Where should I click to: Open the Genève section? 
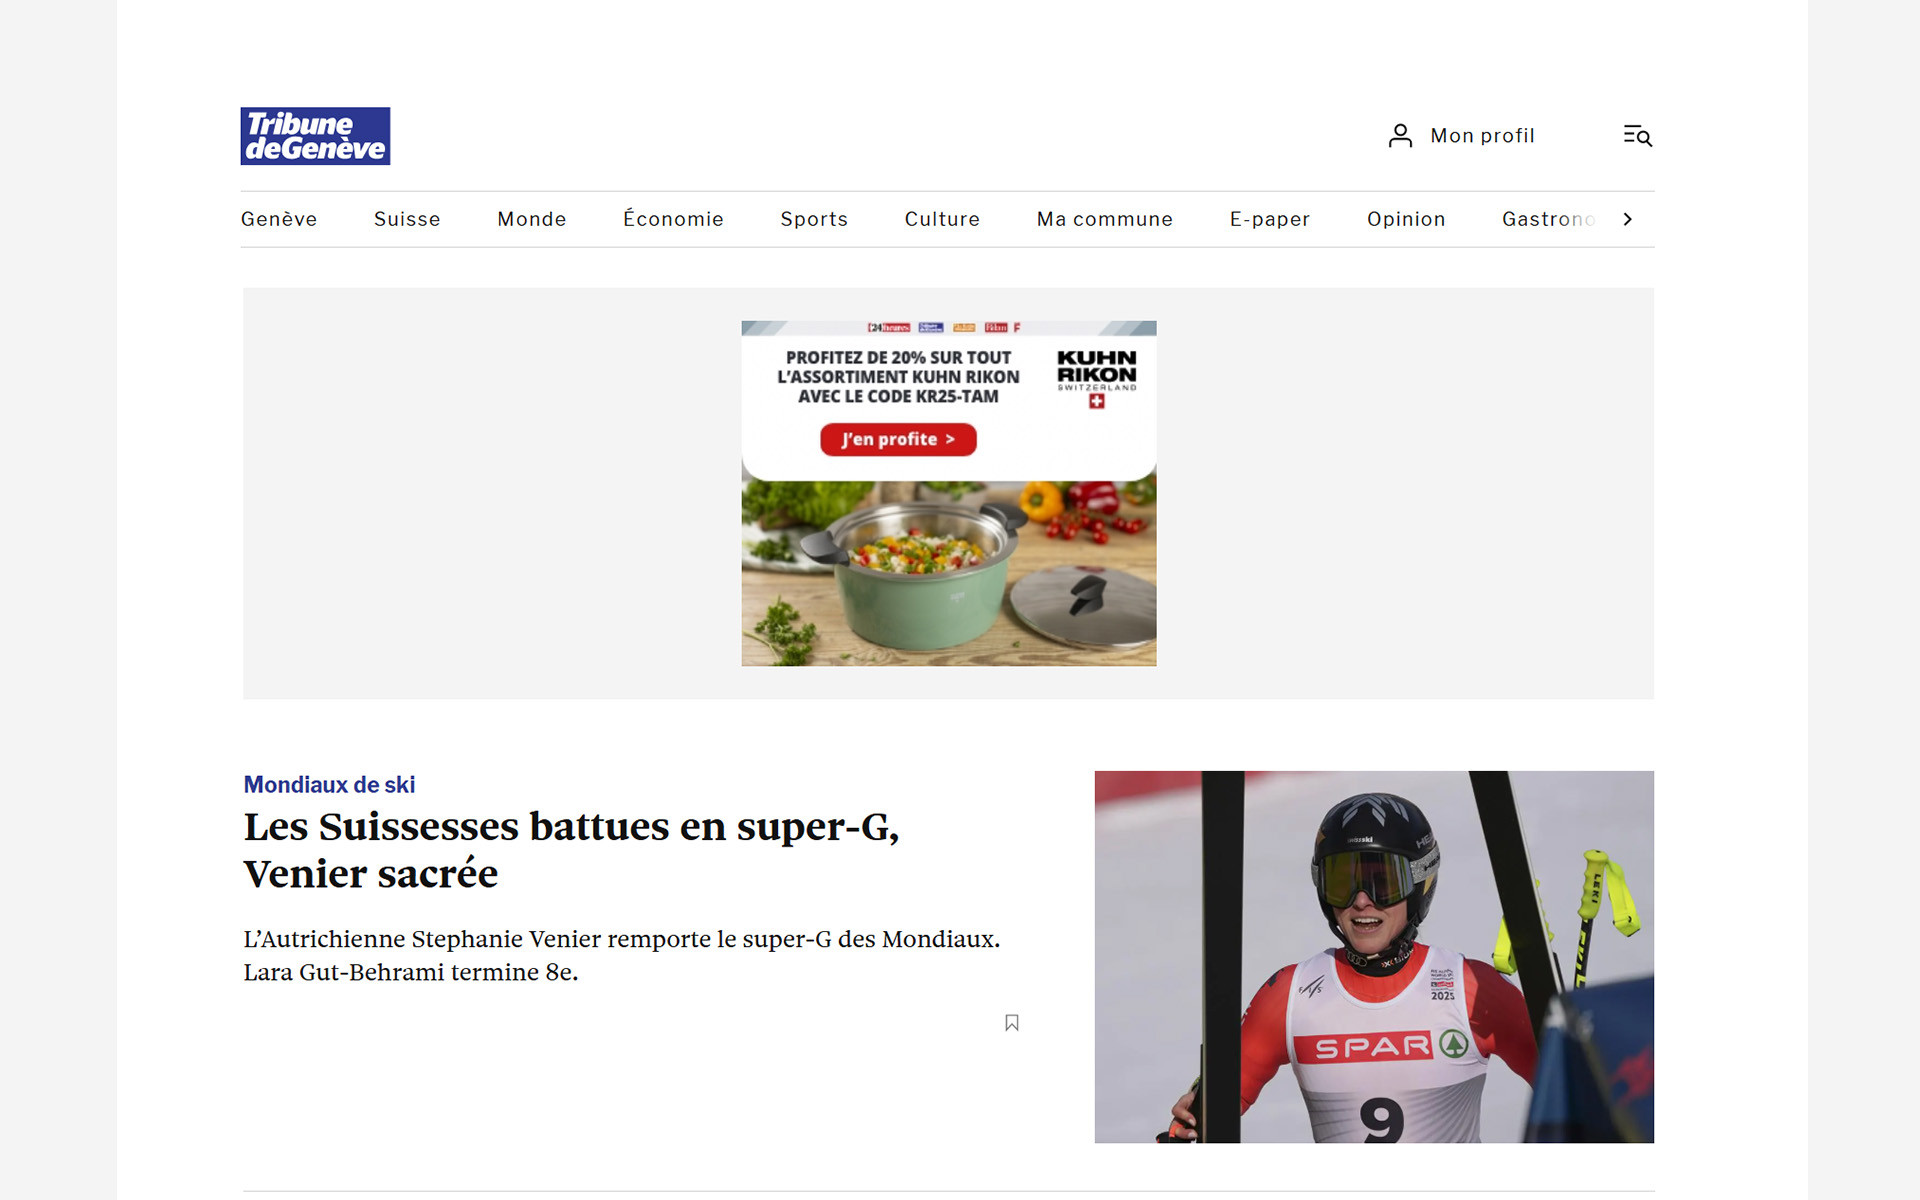tap(279, 219)
